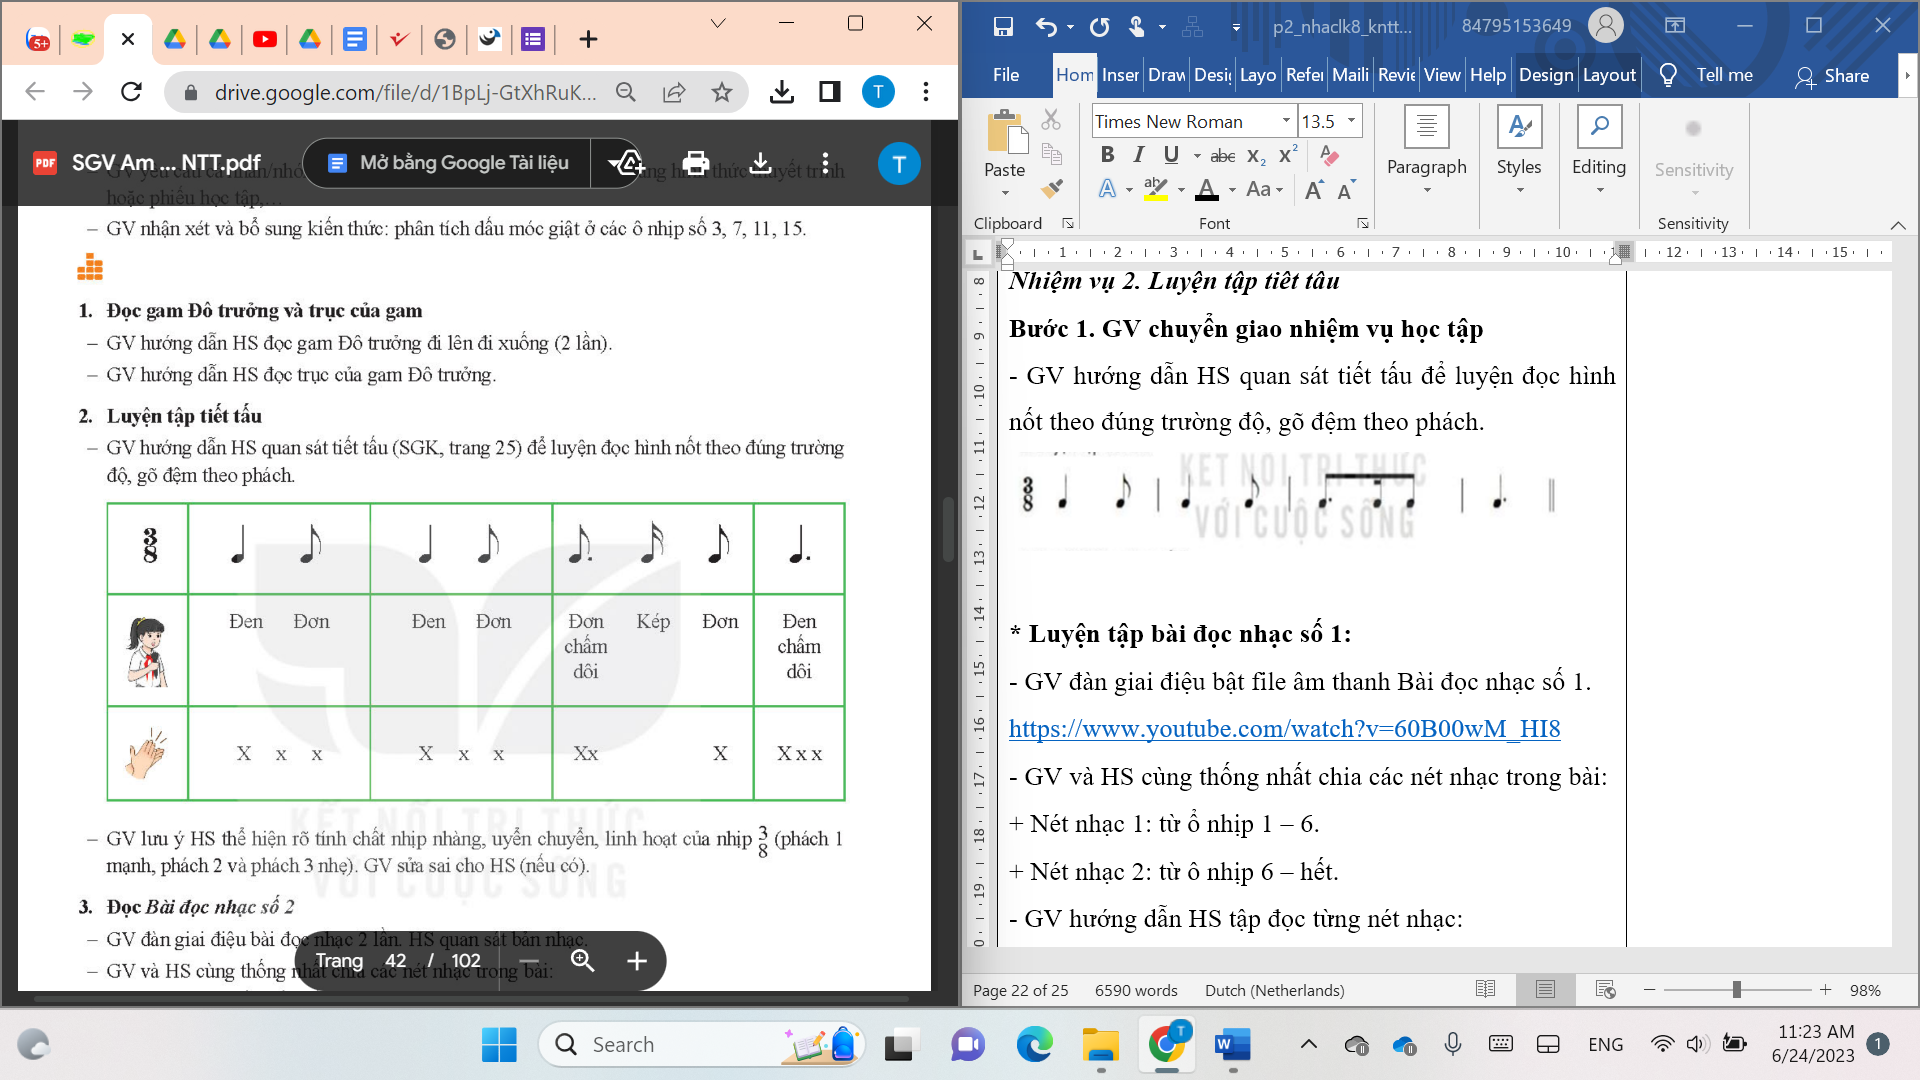Toggle Italic formatting
1920x1080 pixels.
[1138, 155]
